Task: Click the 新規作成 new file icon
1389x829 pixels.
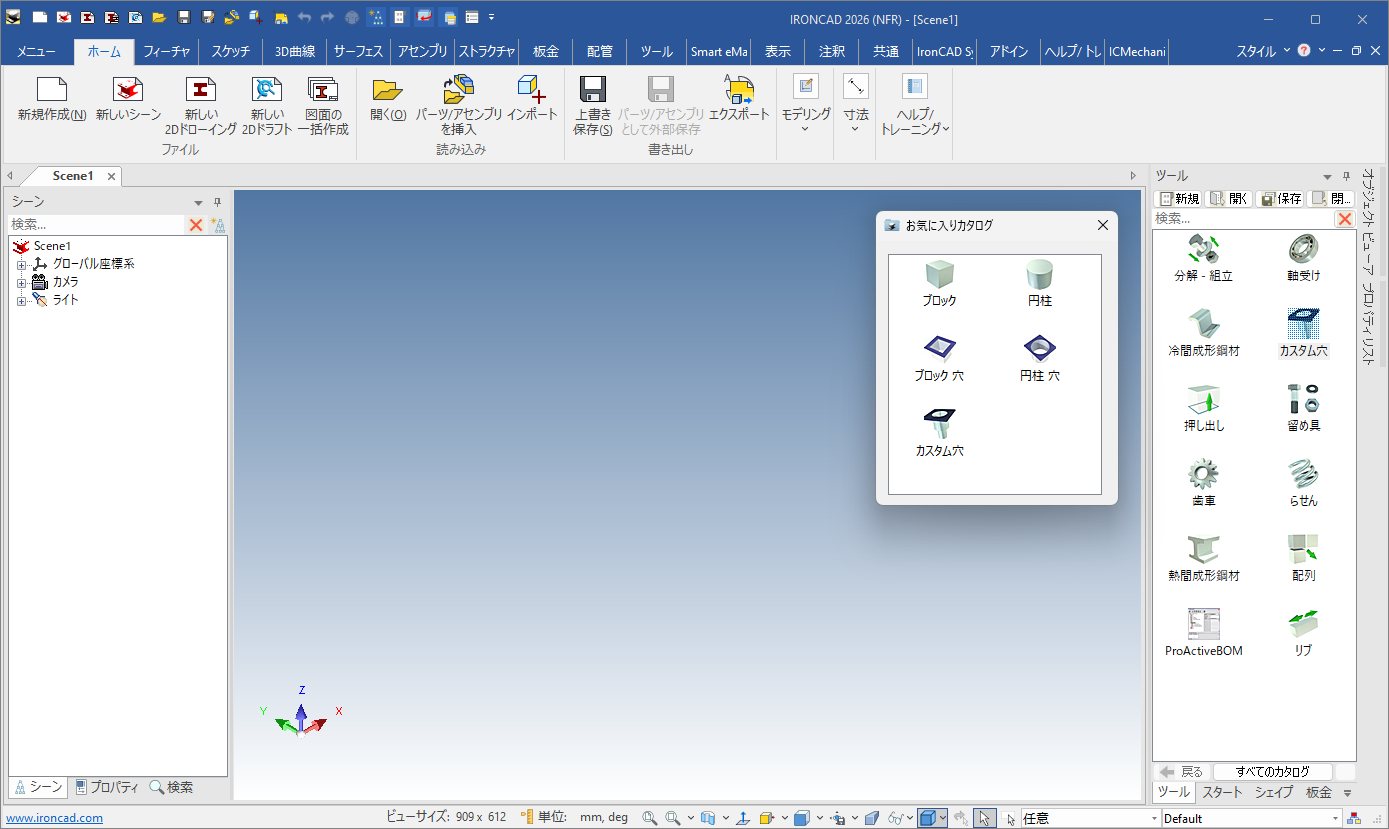Action: (51, 89)
